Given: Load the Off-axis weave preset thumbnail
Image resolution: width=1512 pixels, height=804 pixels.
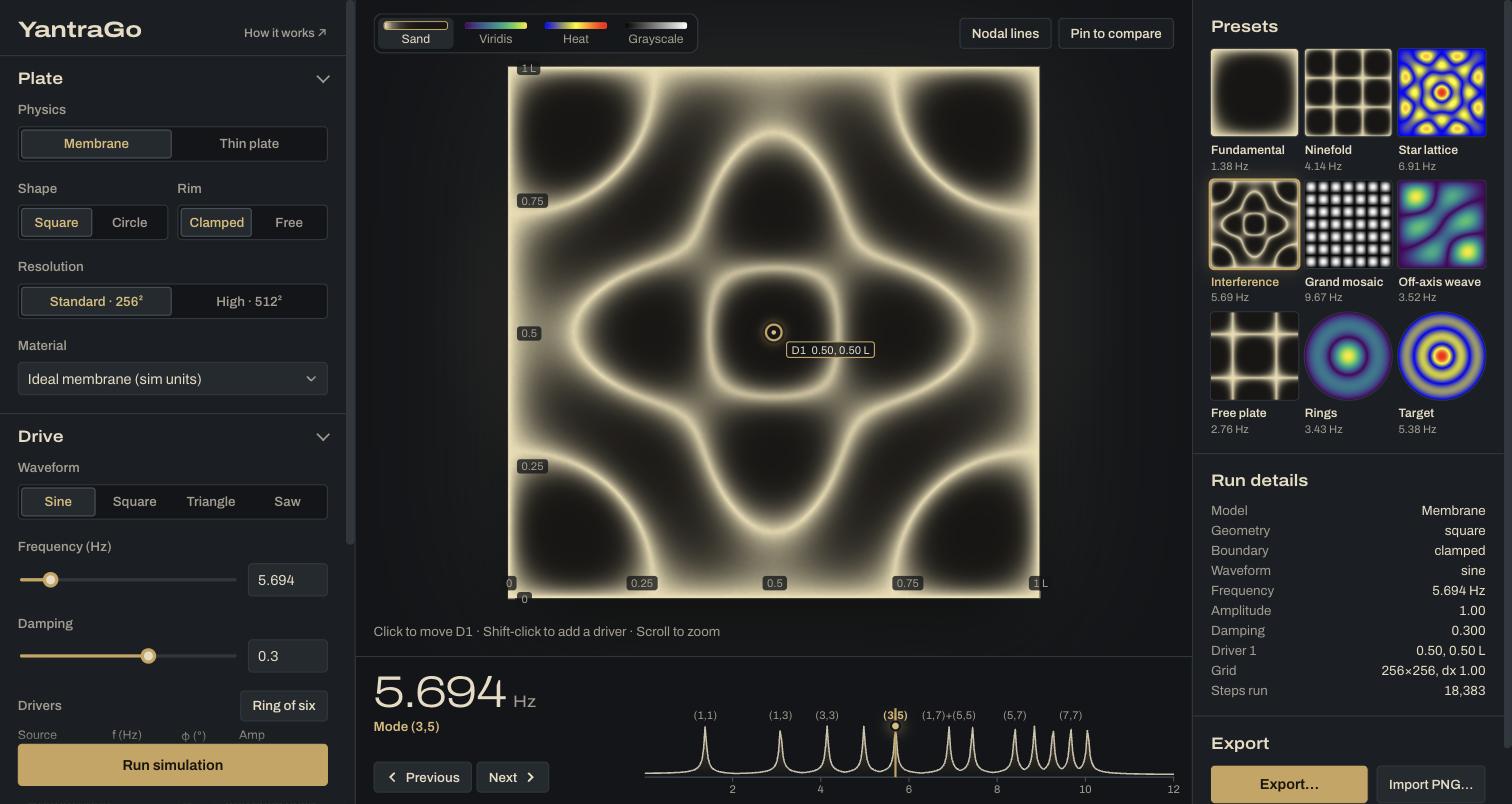Looking at the screenshot, I should click(1442, 225).
